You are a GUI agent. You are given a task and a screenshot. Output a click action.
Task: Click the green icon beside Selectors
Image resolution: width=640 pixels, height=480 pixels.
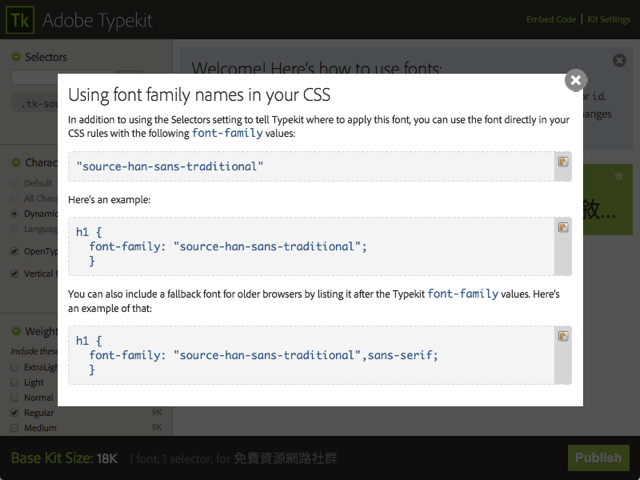pyautogui.click(x=15, y=57)
